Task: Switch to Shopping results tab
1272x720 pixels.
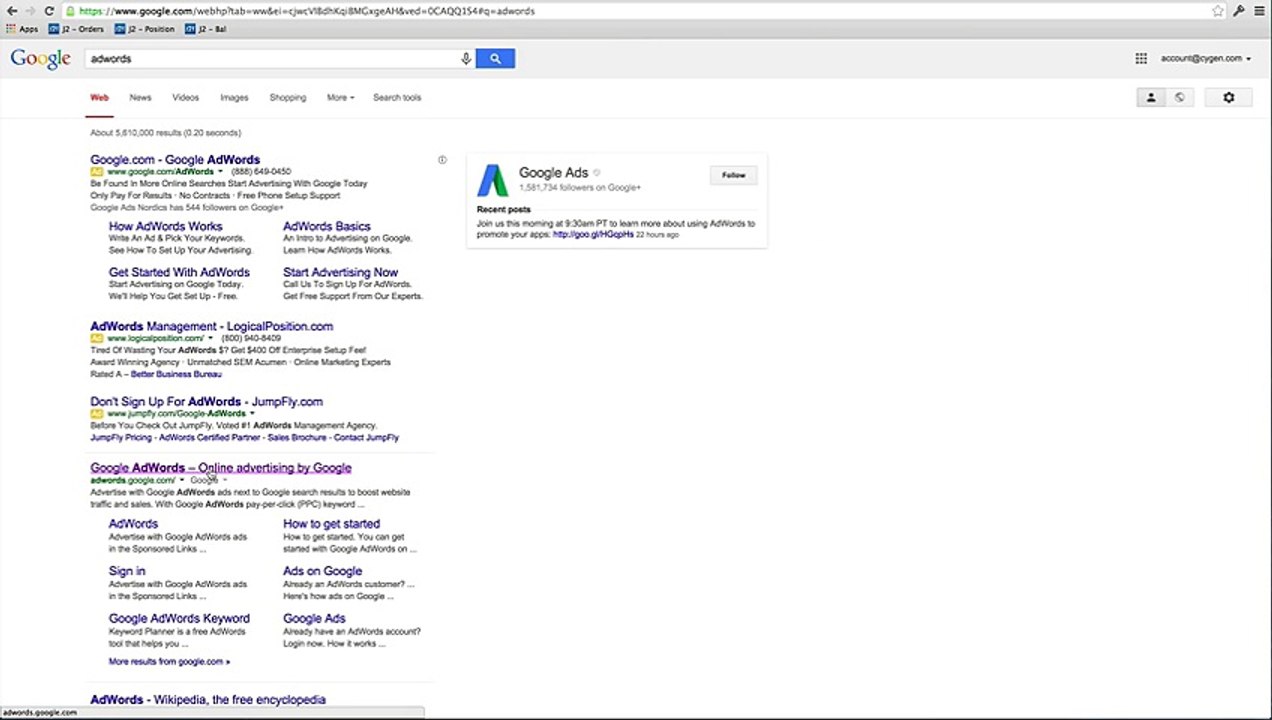Action: pyautogui.click(x=288, y=98)
